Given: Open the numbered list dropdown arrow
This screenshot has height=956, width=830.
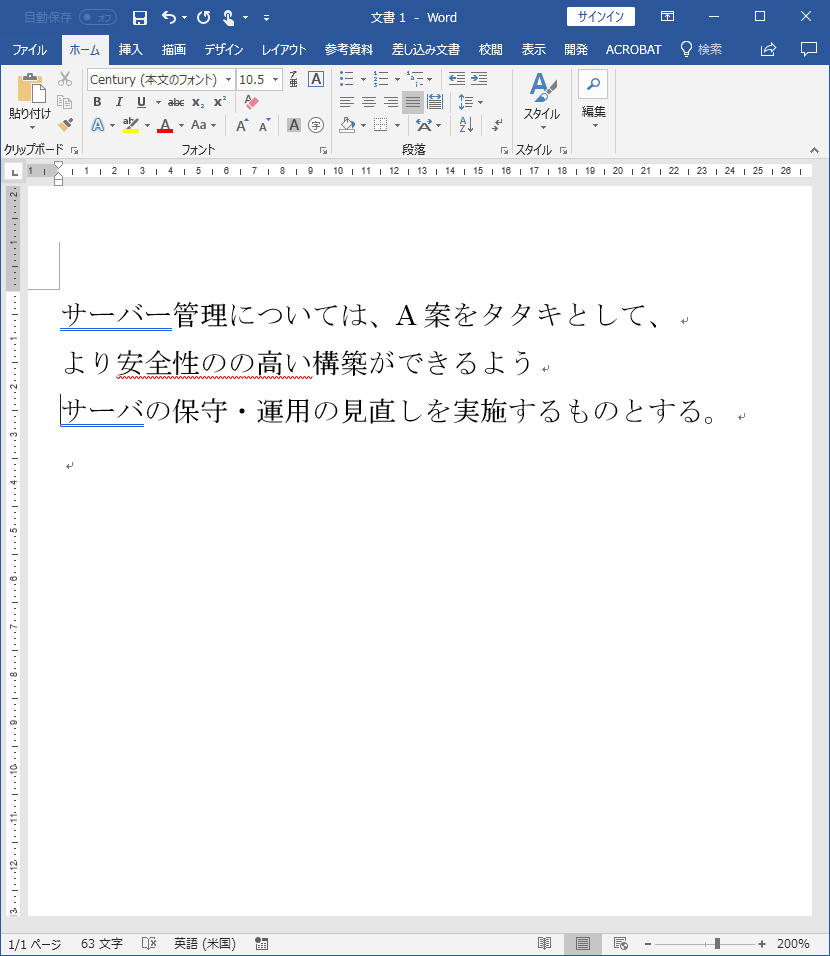Looking at the screenshot, I should point(398,79).
